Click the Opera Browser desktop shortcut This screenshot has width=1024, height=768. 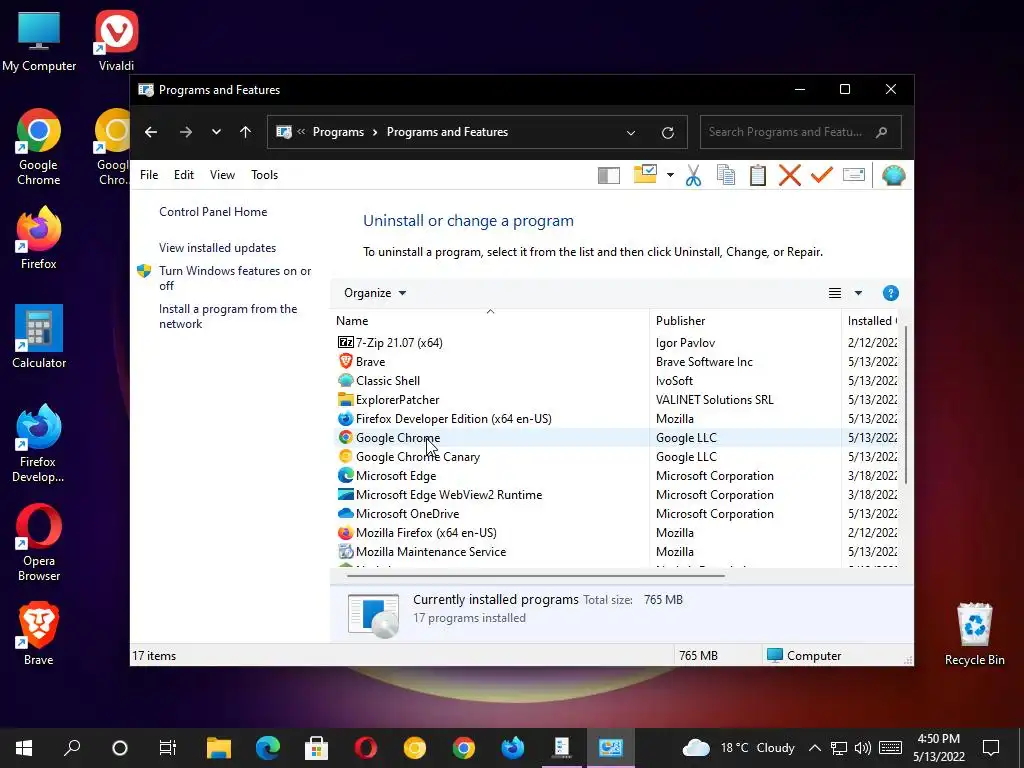click(x=39, y=543)
